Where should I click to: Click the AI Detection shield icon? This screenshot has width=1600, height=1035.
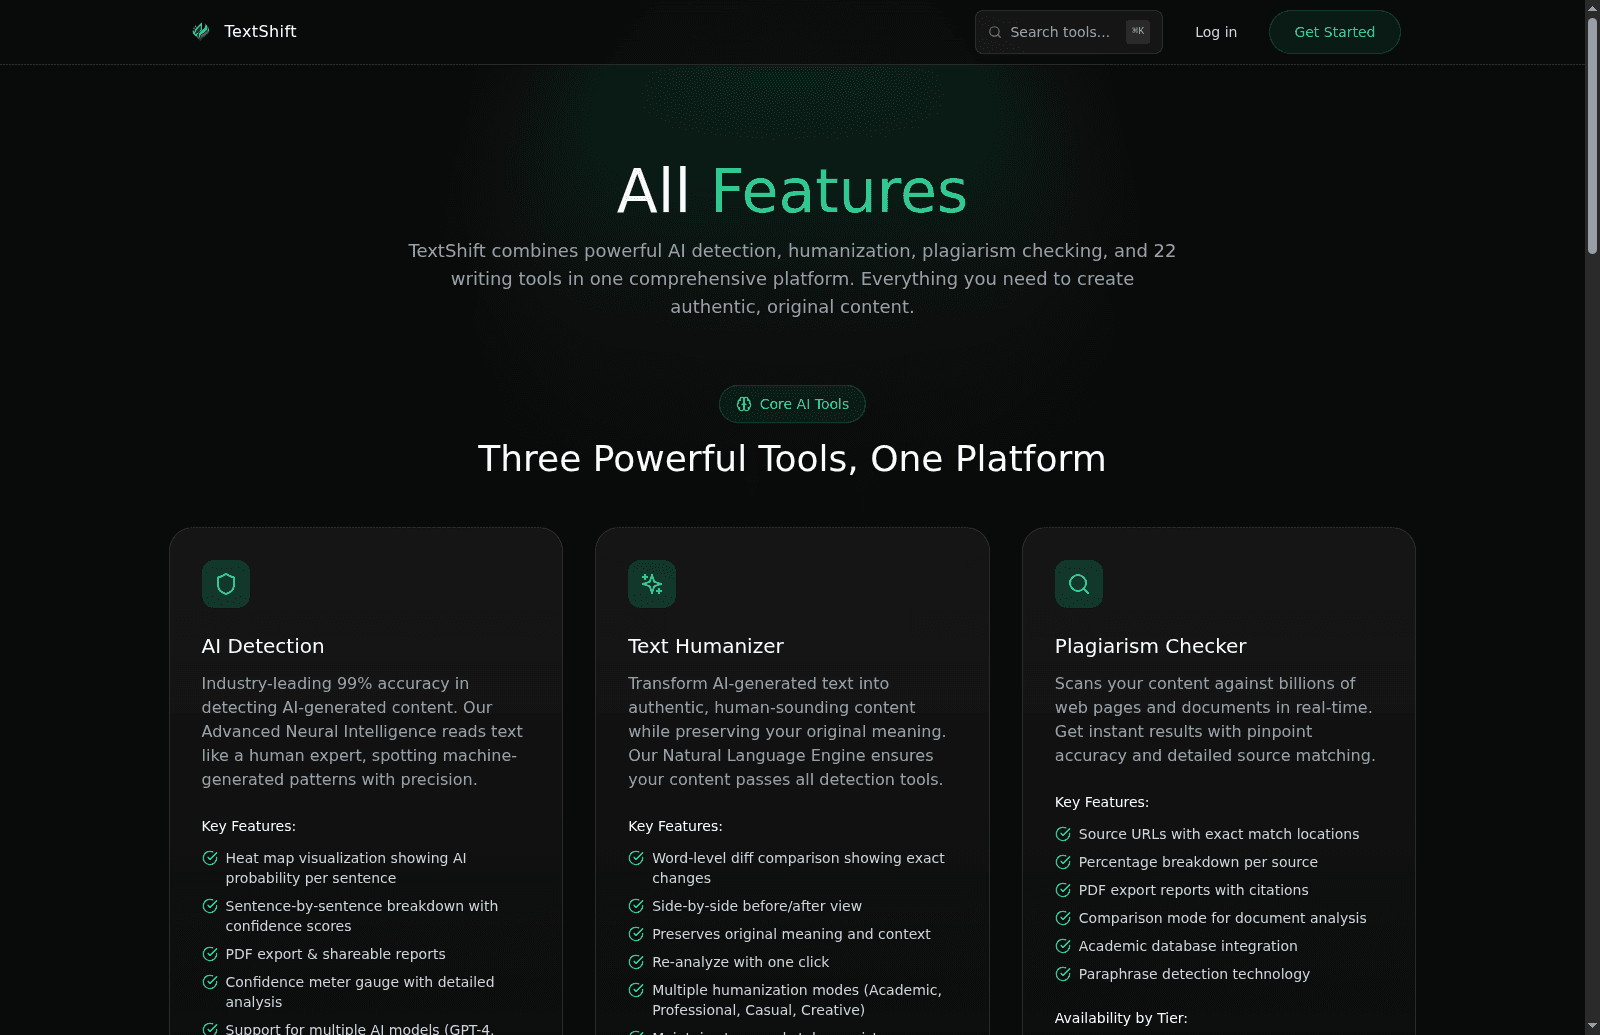(226, 584)
